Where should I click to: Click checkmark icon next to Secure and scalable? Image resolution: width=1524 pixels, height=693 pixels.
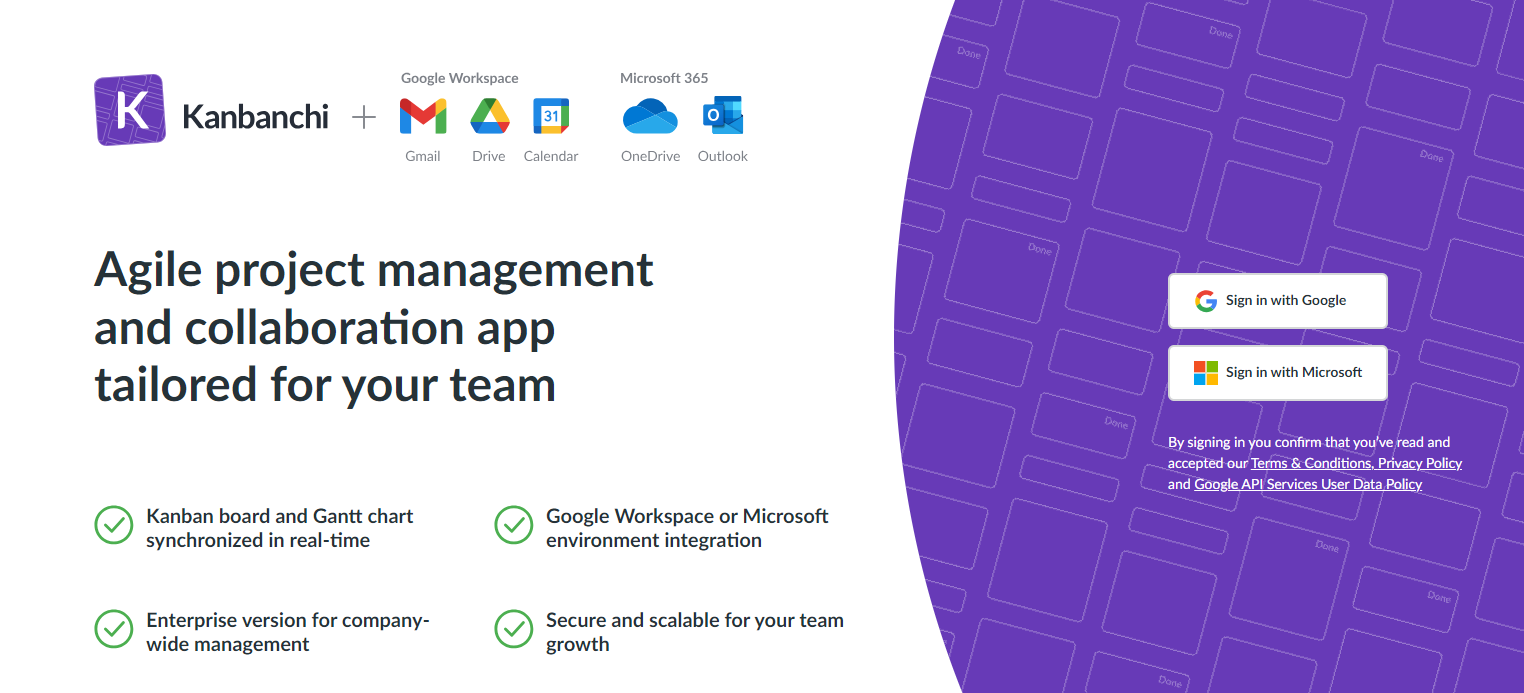(514, 629)
